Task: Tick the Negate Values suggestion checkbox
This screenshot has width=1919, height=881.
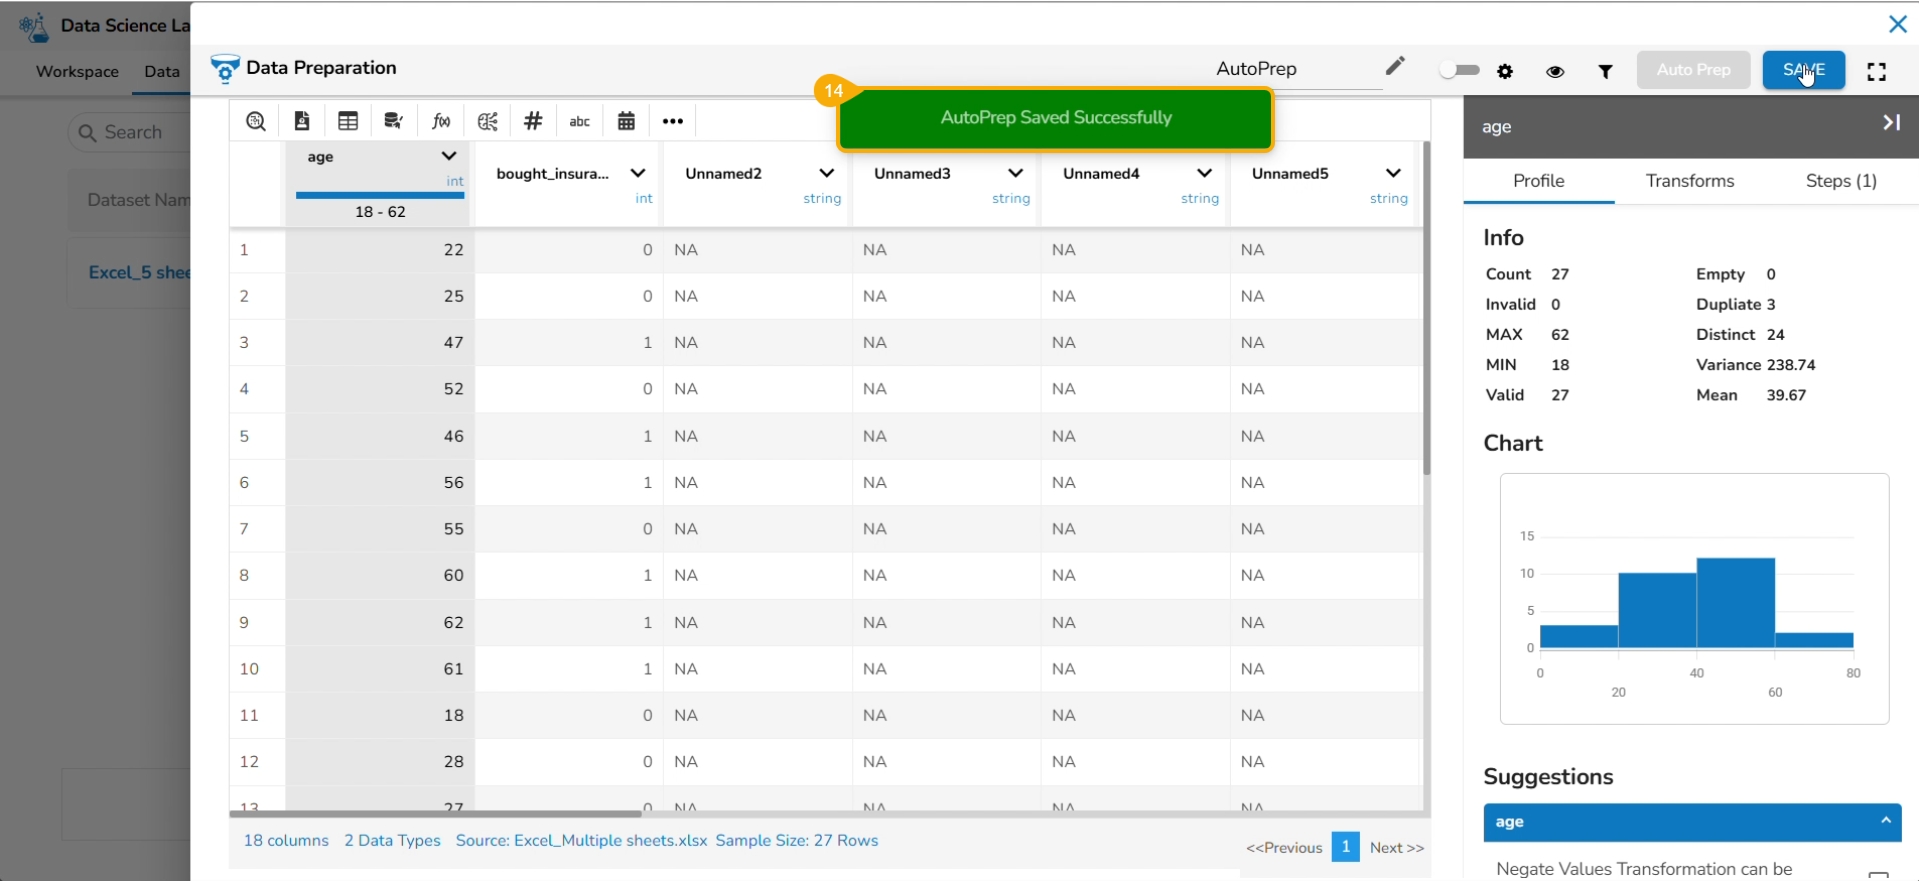Action: point(1878,874)
